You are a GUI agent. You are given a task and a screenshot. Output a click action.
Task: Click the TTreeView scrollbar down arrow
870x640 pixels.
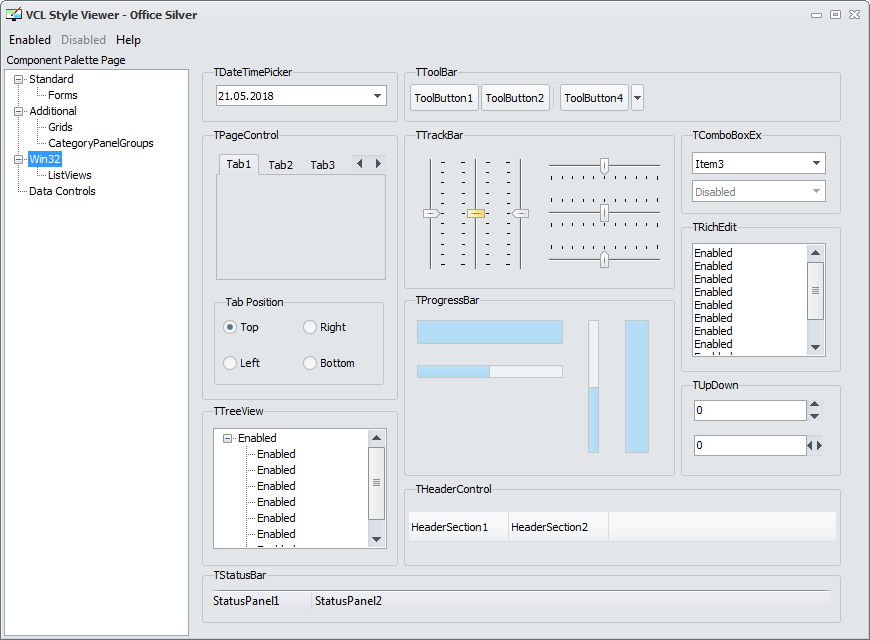point(376,540)
